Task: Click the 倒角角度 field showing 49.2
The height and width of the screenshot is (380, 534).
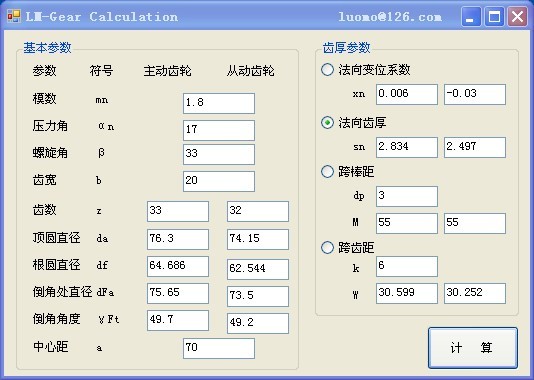Action: (258, 323)
